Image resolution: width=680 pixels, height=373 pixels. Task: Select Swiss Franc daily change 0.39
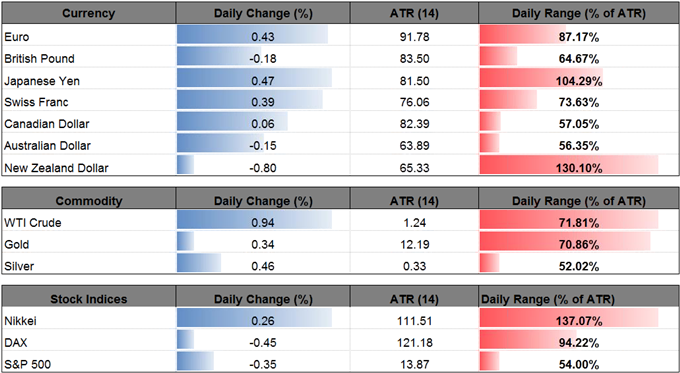click(x=263, y=102)
